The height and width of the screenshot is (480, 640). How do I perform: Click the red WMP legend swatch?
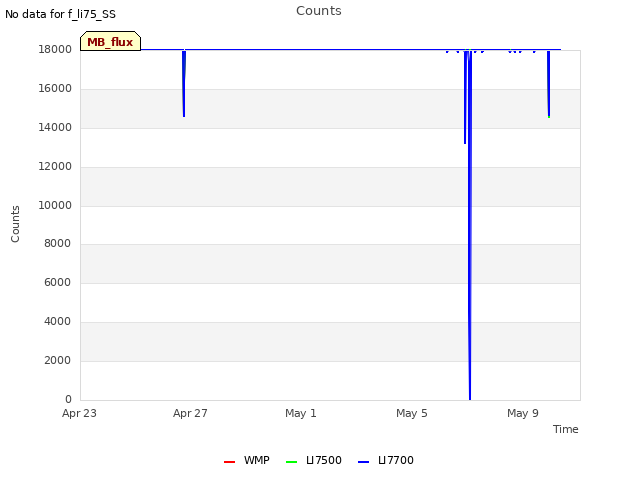pyautogui.click(x=229, y=462)
